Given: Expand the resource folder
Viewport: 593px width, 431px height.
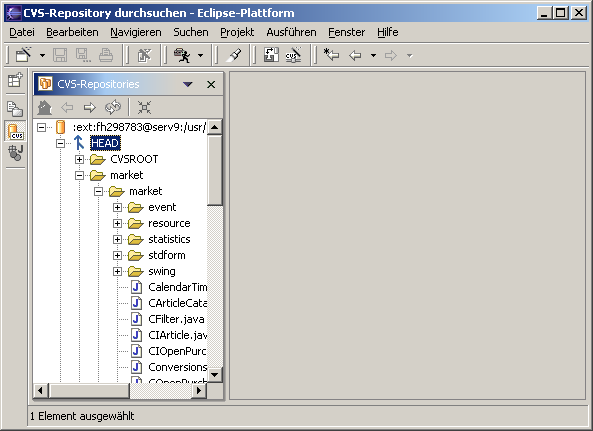Looking at the screenshot, I should (x=117, y=223).
